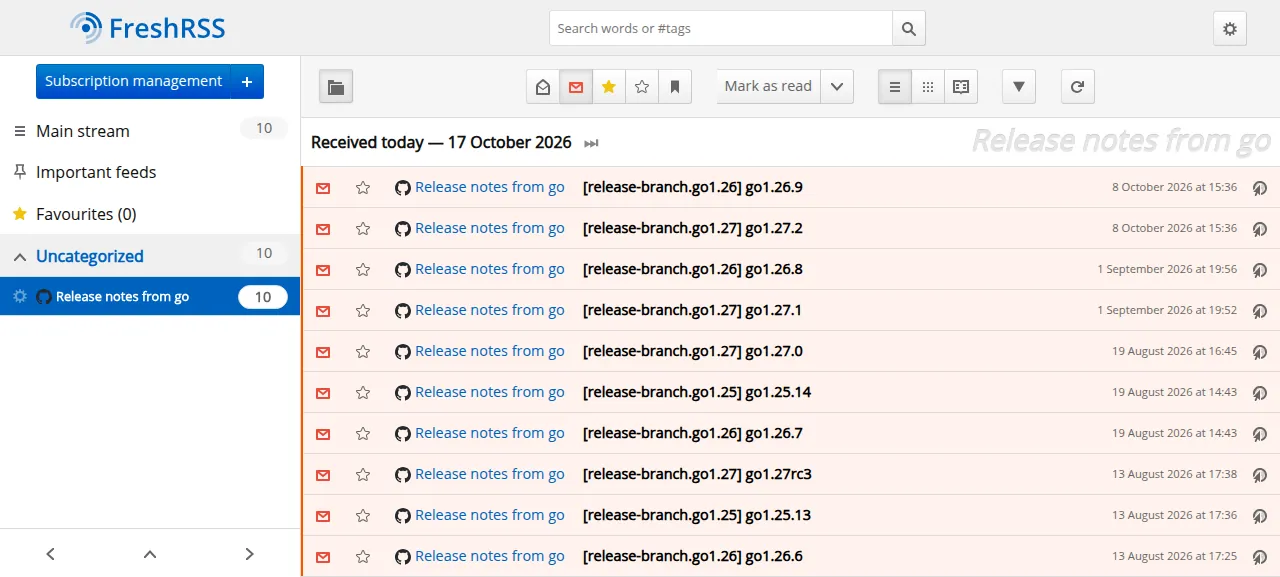Go to next article with right arrow
1280x577 pixels.
250,553
